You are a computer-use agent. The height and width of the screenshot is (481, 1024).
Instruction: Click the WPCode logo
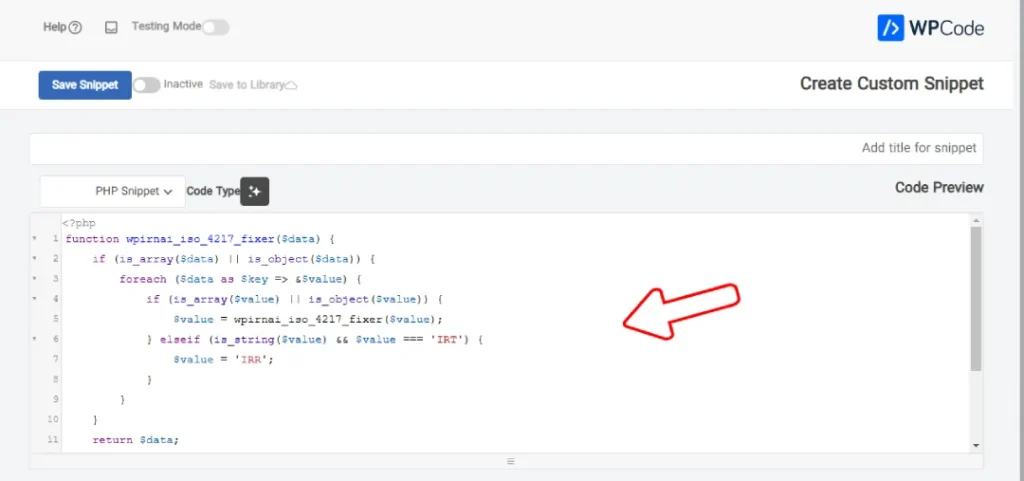pyautogui.click(x=930, y=28)
